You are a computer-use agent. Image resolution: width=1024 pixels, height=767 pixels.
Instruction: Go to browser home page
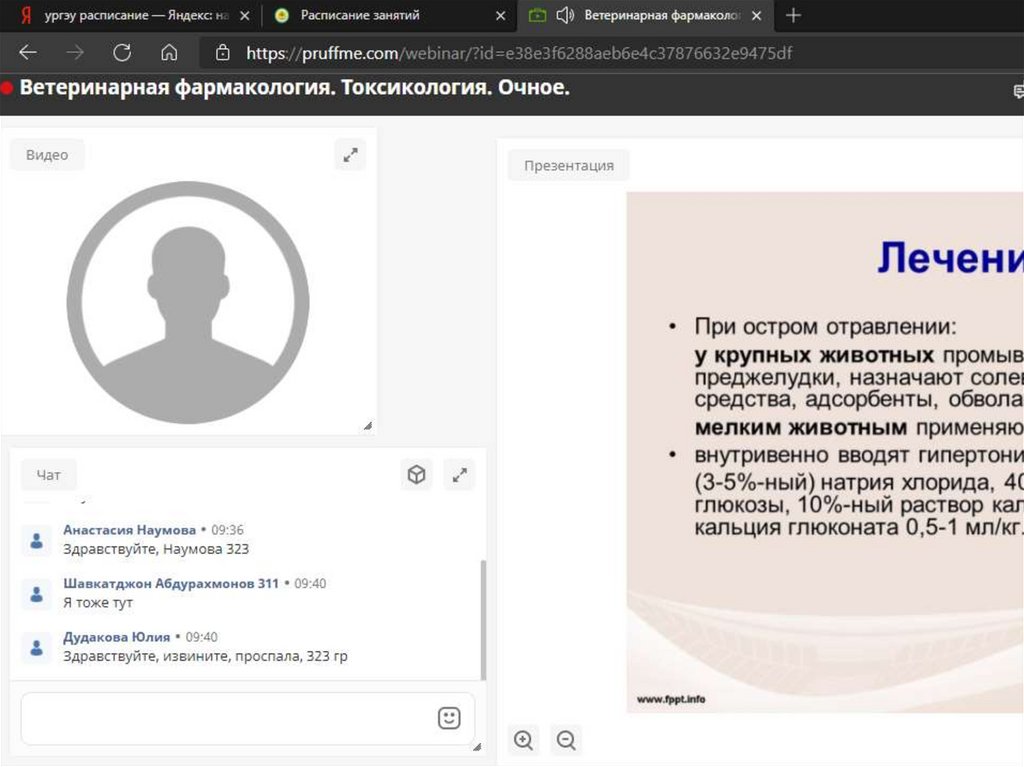(169, 53)
